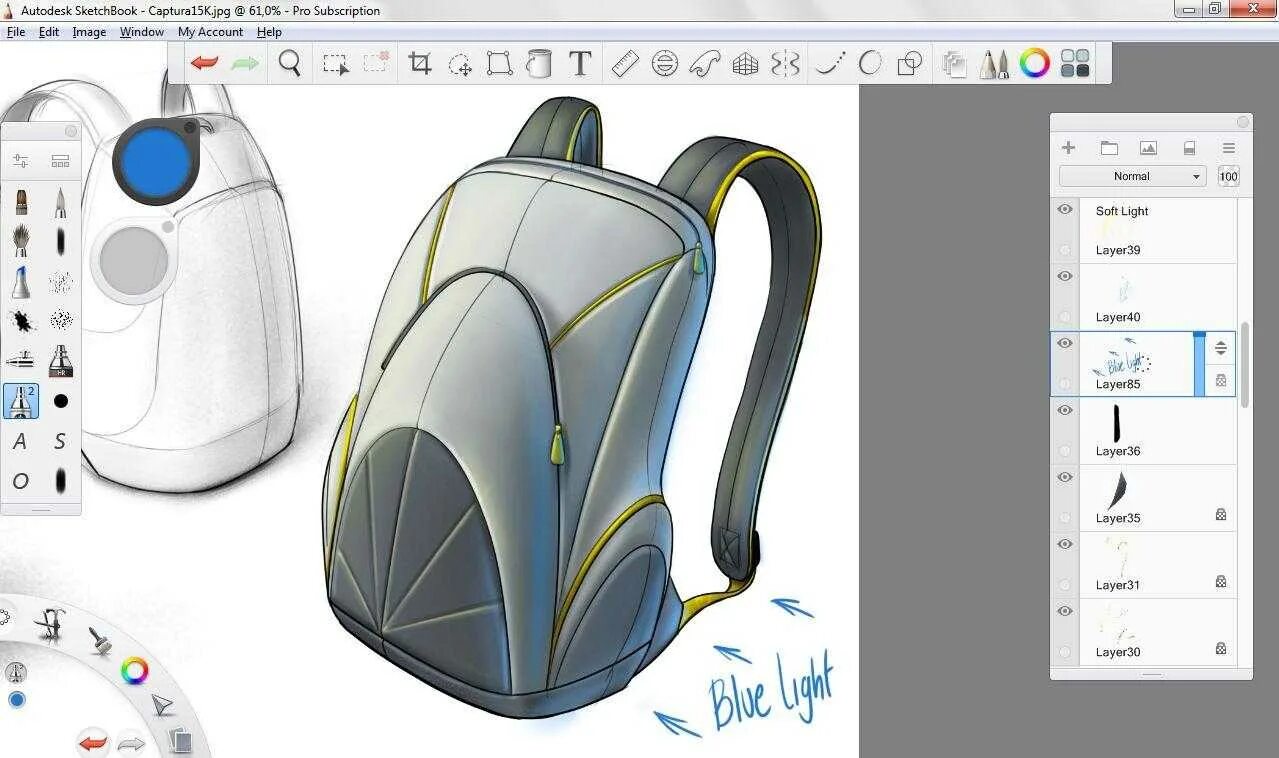Open the Help menu
Image resolution: width=1279 pixels, height=758 pixels.
click(269, 32)
